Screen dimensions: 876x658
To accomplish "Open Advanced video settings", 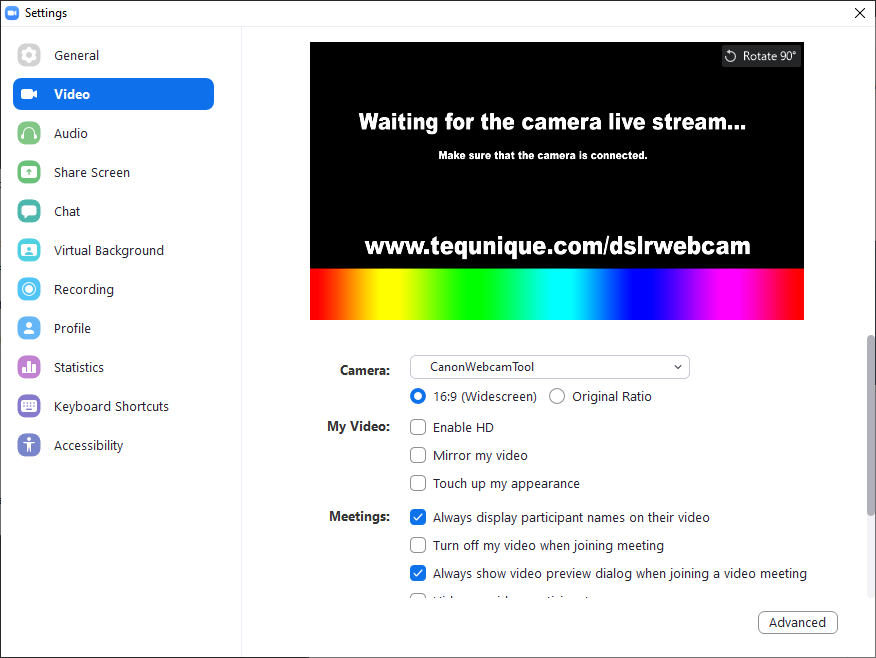I will point(798,622).
